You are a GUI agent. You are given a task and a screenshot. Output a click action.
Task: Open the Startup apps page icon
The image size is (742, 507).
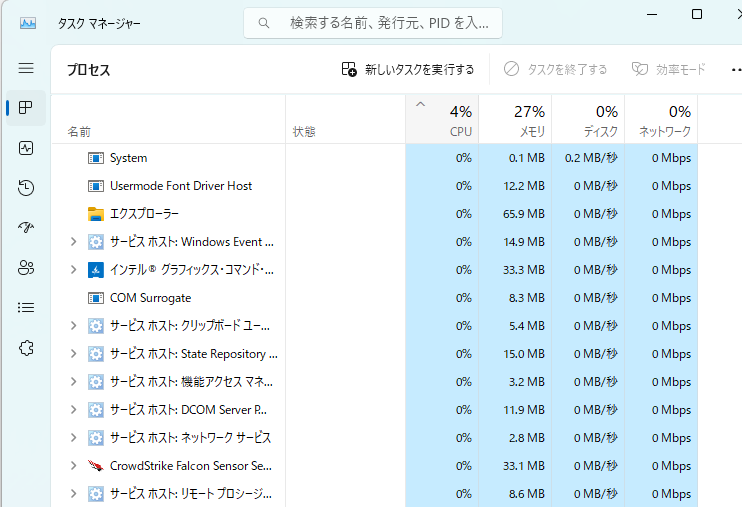pos(26,228)
